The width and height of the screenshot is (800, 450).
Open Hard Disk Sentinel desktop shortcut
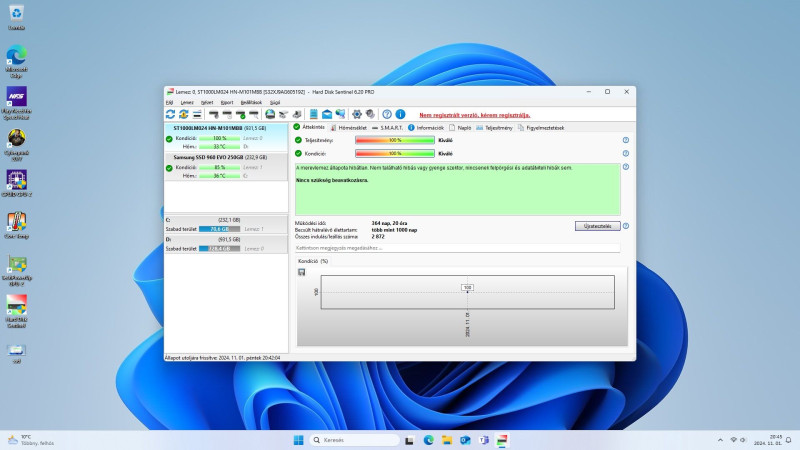(16, 311)
